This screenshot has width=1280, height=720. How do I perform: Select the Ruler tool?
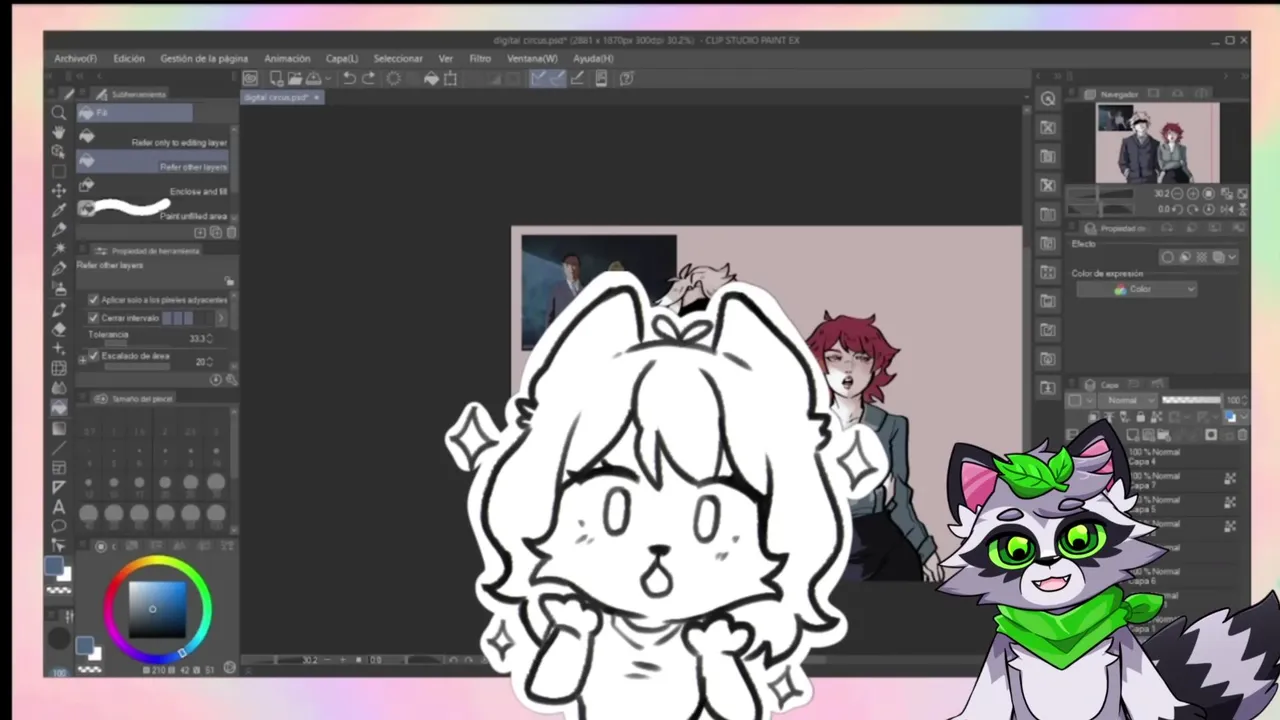coord(59,487)
